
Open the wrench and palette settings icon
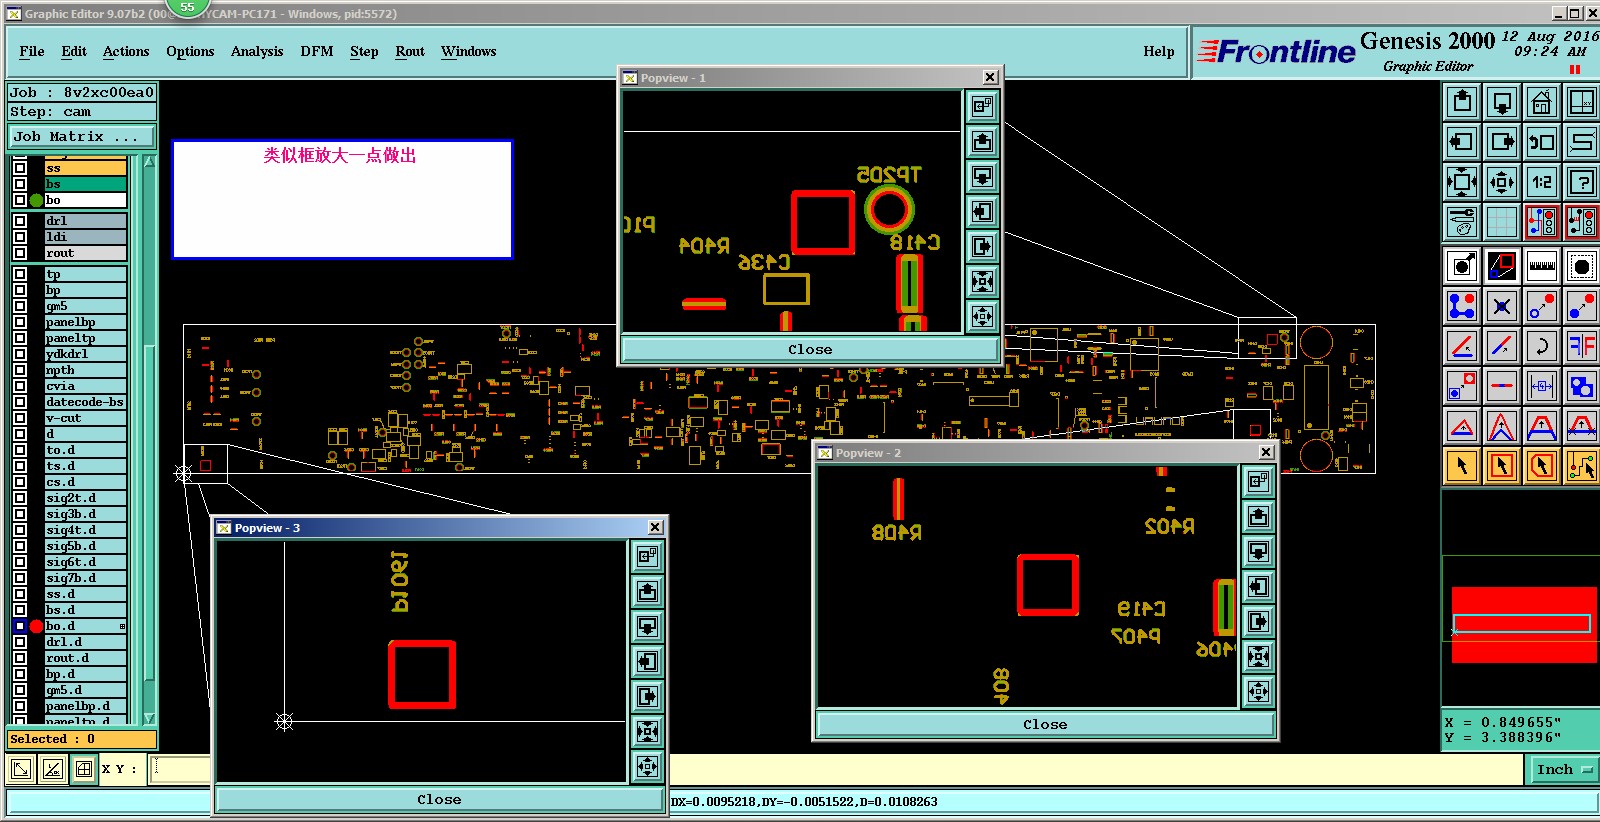[1462, 222]
